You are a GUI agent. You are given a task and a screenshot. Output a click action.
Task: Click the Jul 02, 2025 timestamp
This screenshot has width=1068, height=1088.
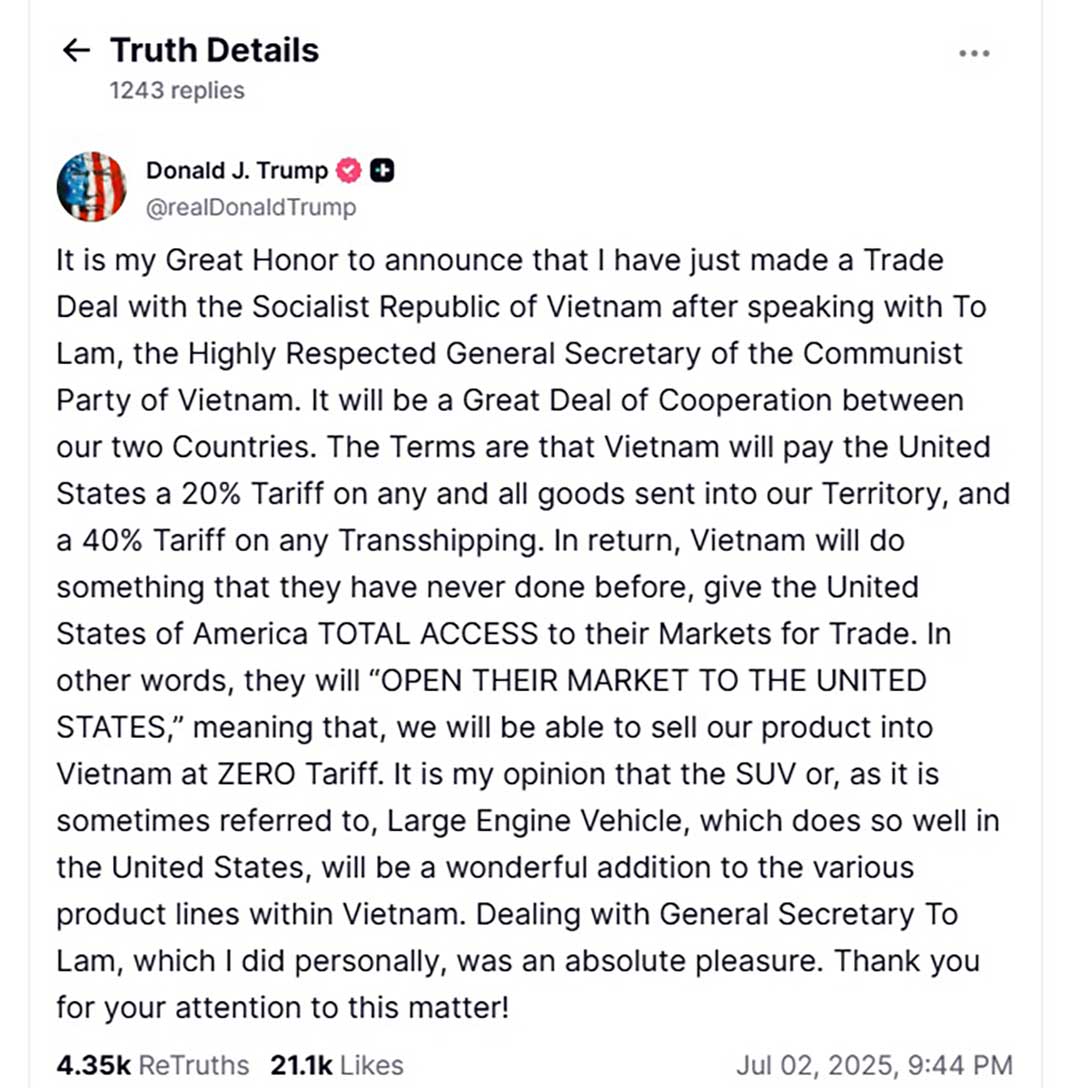click(x=874, y=1065)
